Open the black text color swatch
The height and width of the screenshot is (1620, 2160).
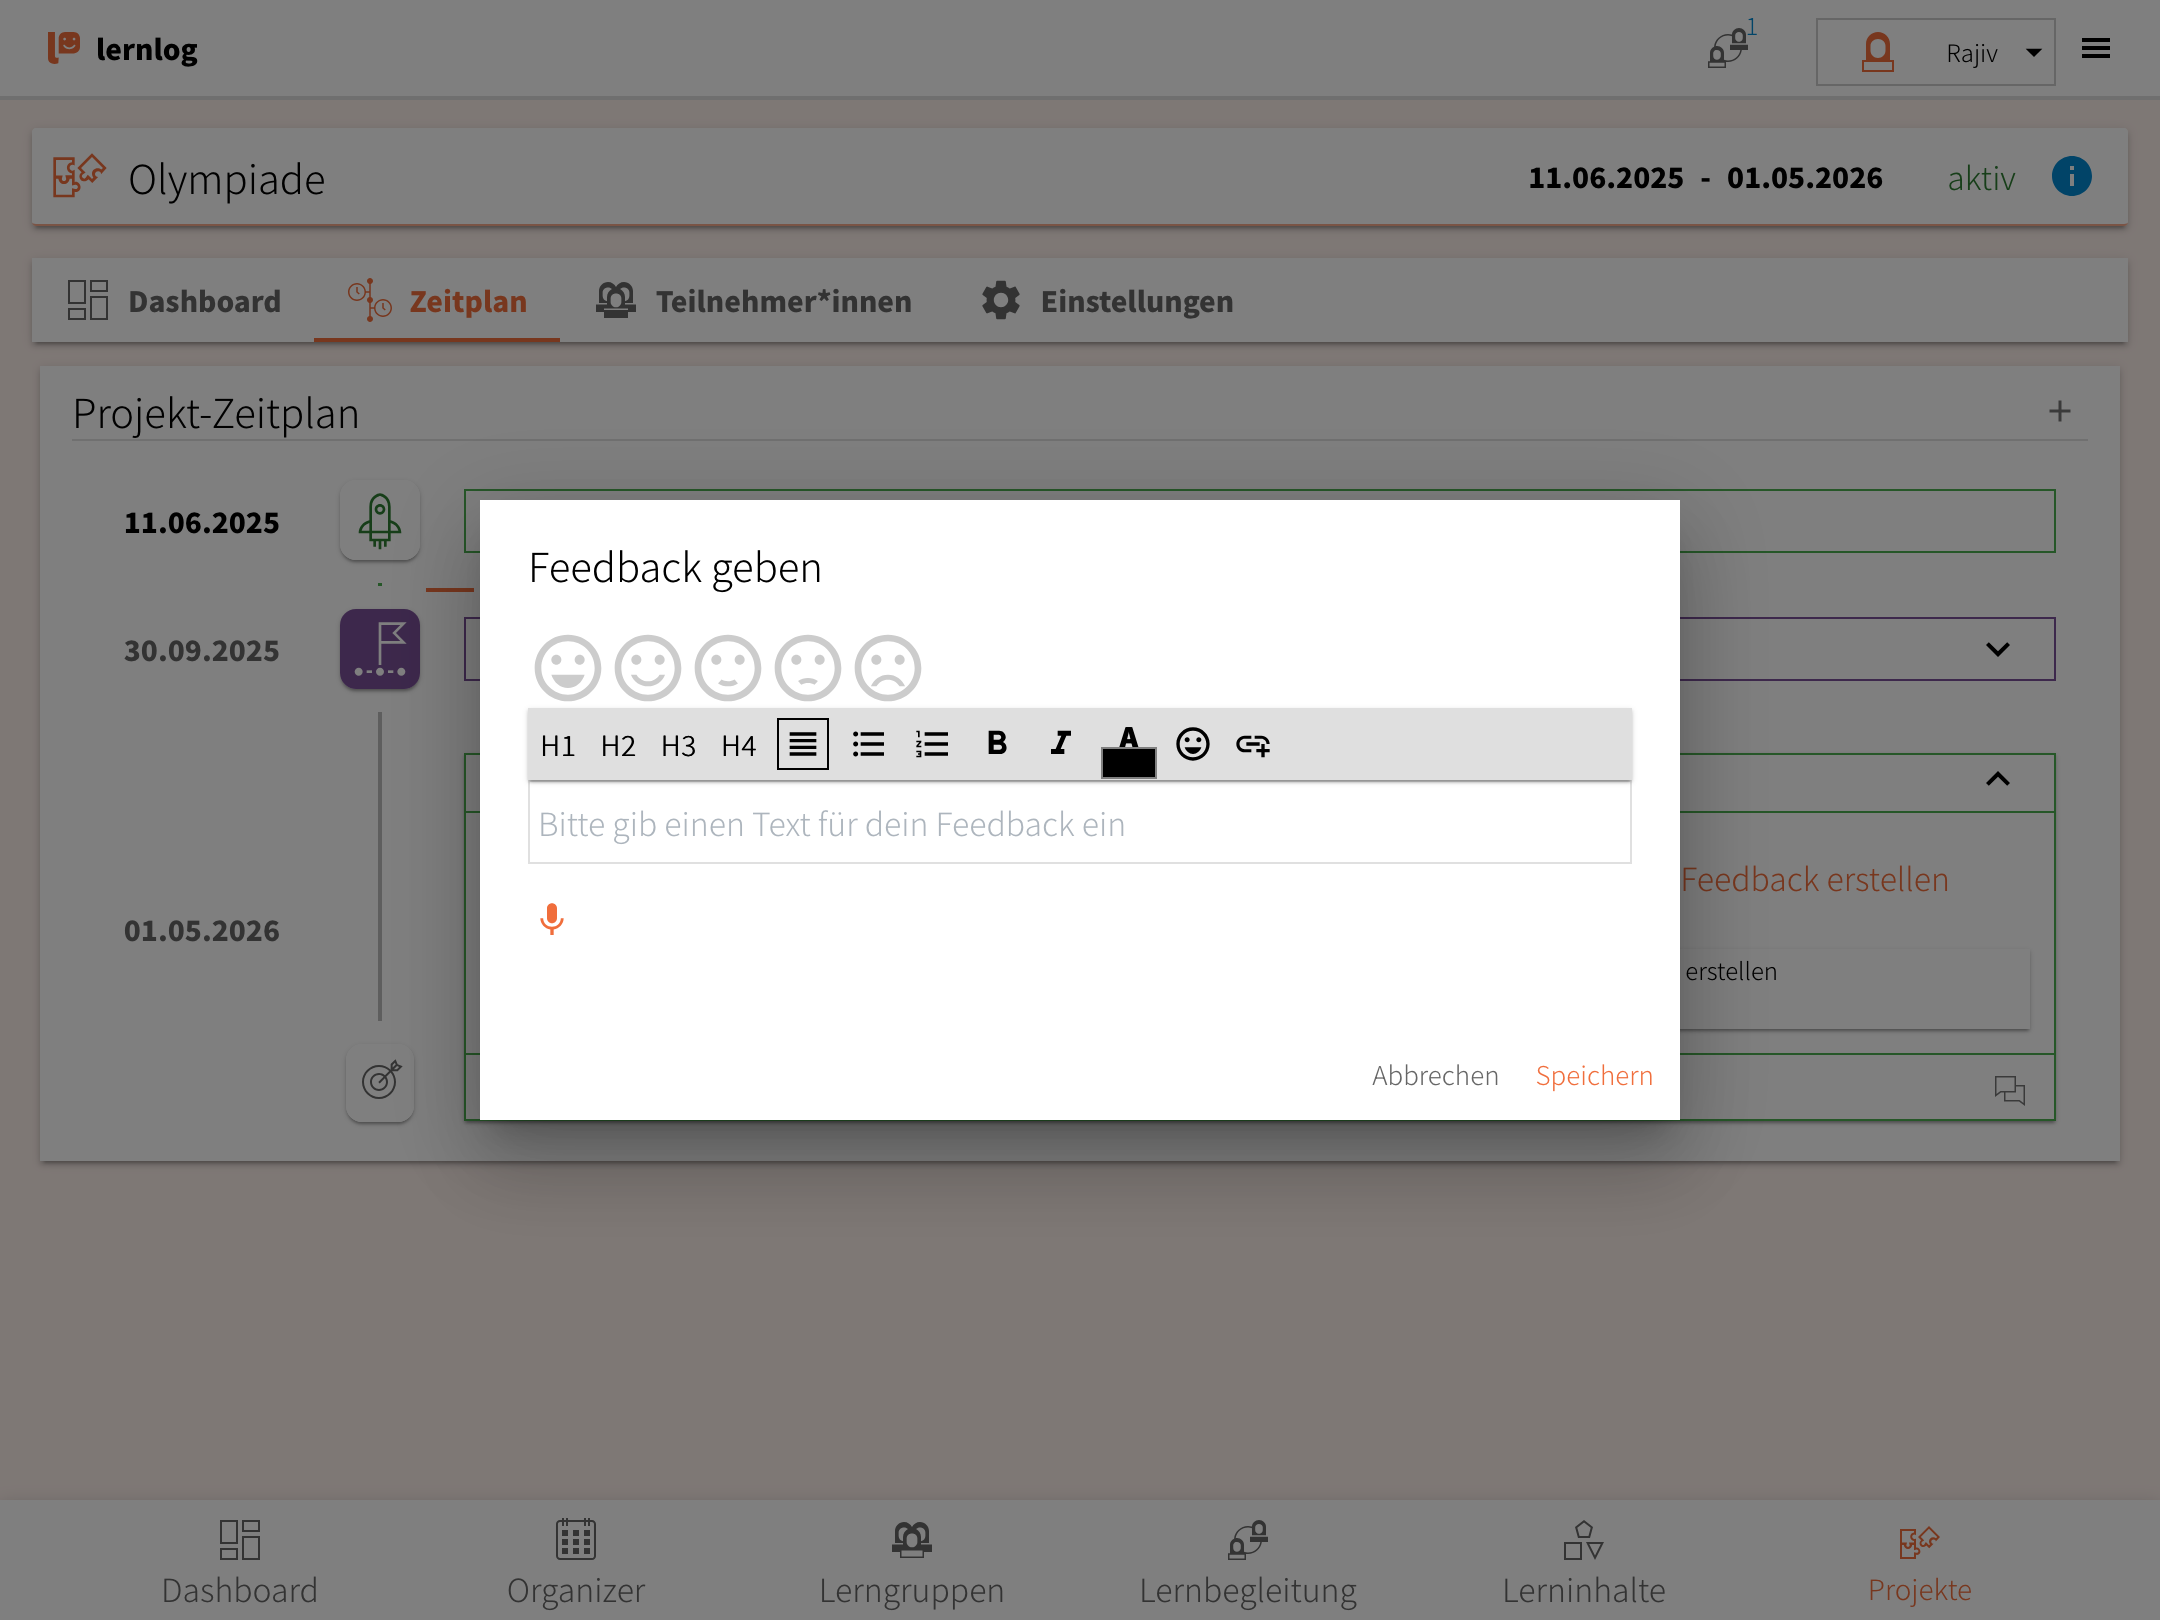(x=1128, y=762)
